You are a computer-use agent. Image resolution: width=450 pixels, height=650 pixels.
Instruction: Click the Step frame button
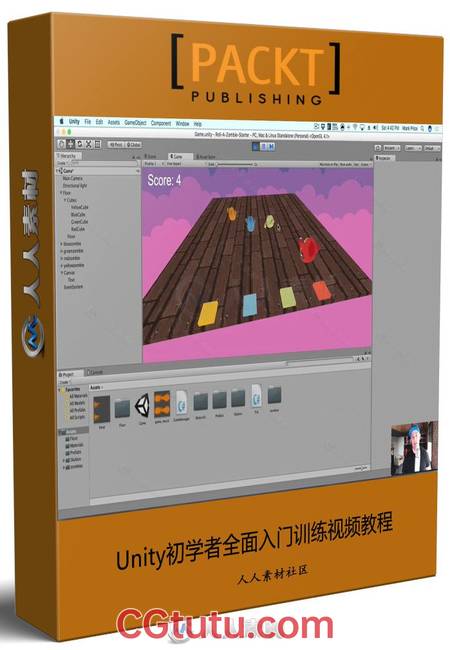click(271, 146)
